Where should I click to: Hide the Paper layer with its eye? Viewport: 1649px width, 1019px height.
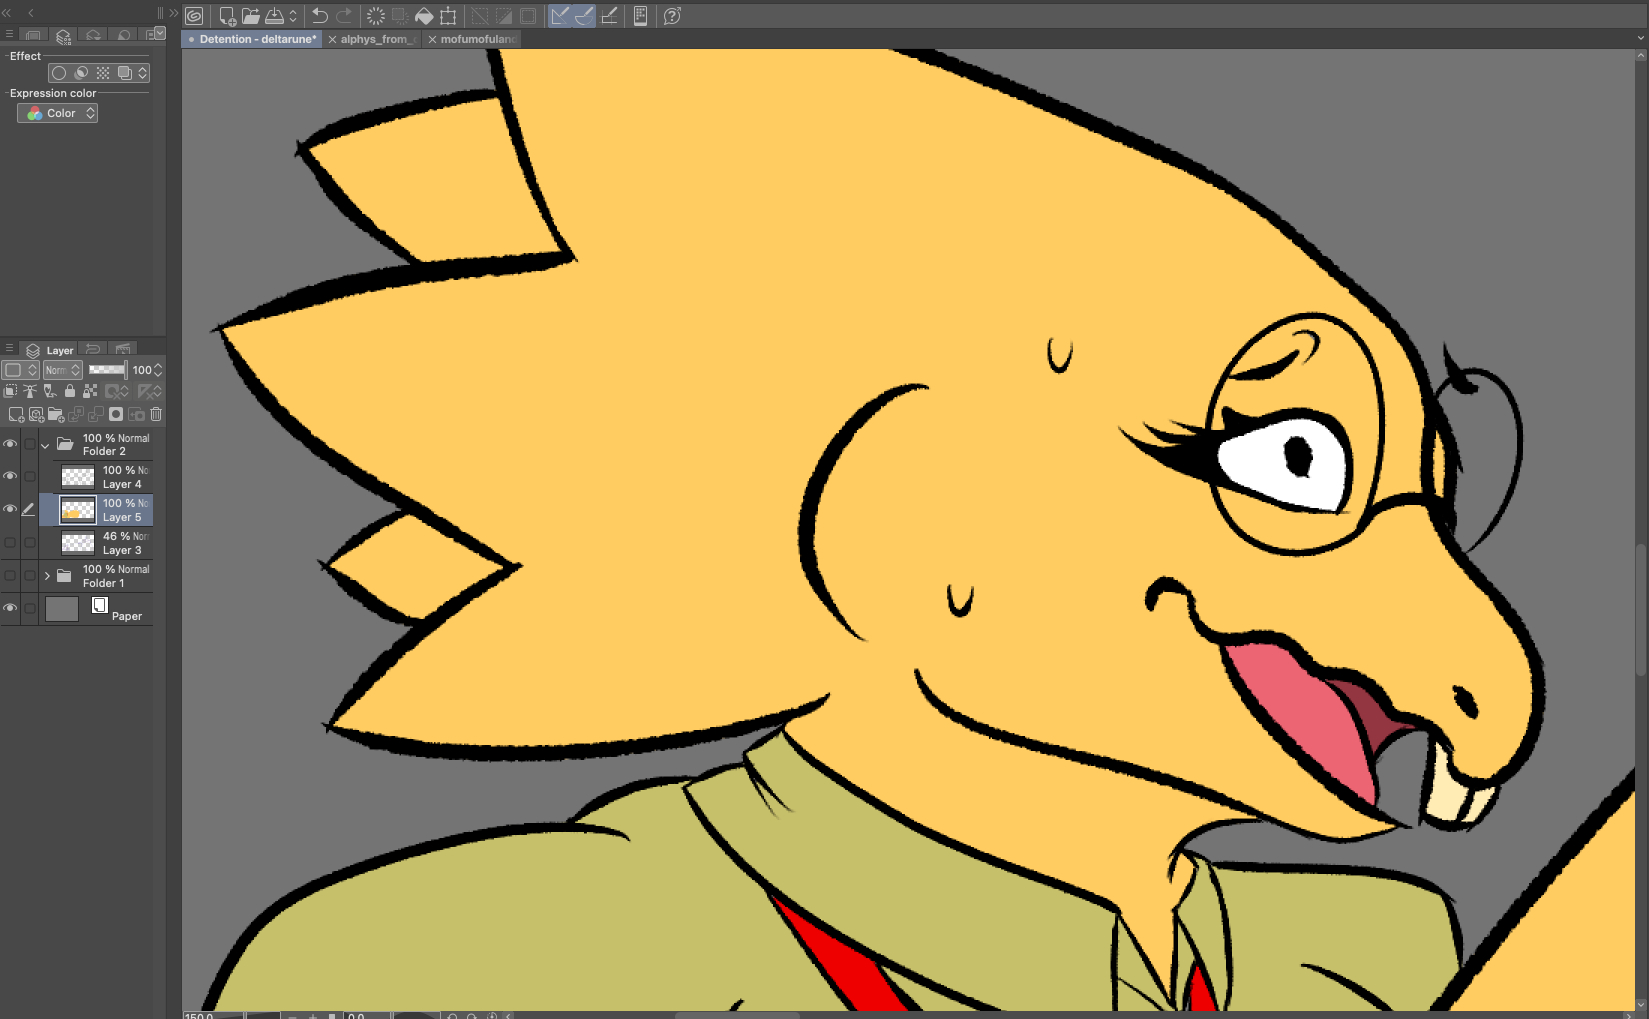[x=10, y=608]
